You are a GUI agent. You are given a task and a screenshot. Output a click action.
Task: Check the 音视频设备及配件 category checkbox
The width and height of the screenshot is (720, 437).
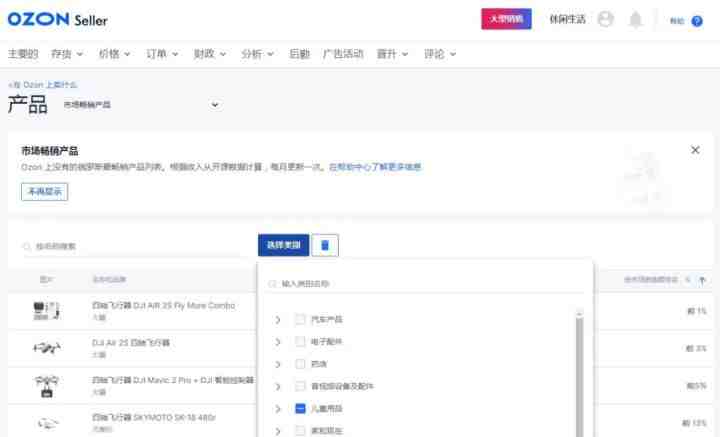tap(300, 386)
